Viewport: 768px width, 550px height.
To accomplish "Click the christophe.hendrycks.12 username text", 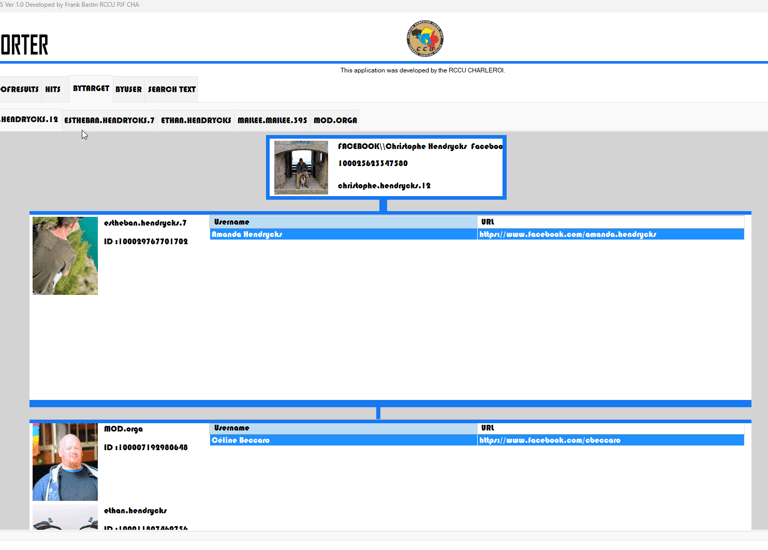I will point(384,186).
